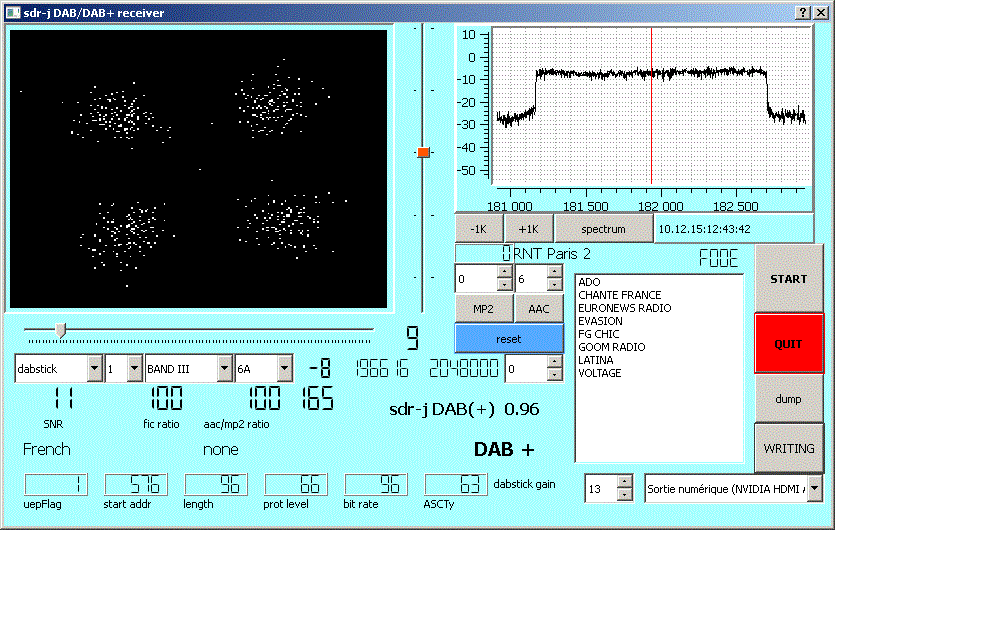Click the sdr-j DAB(+) 0.96 version text
1008x630 pixels.
click(464, 410)
